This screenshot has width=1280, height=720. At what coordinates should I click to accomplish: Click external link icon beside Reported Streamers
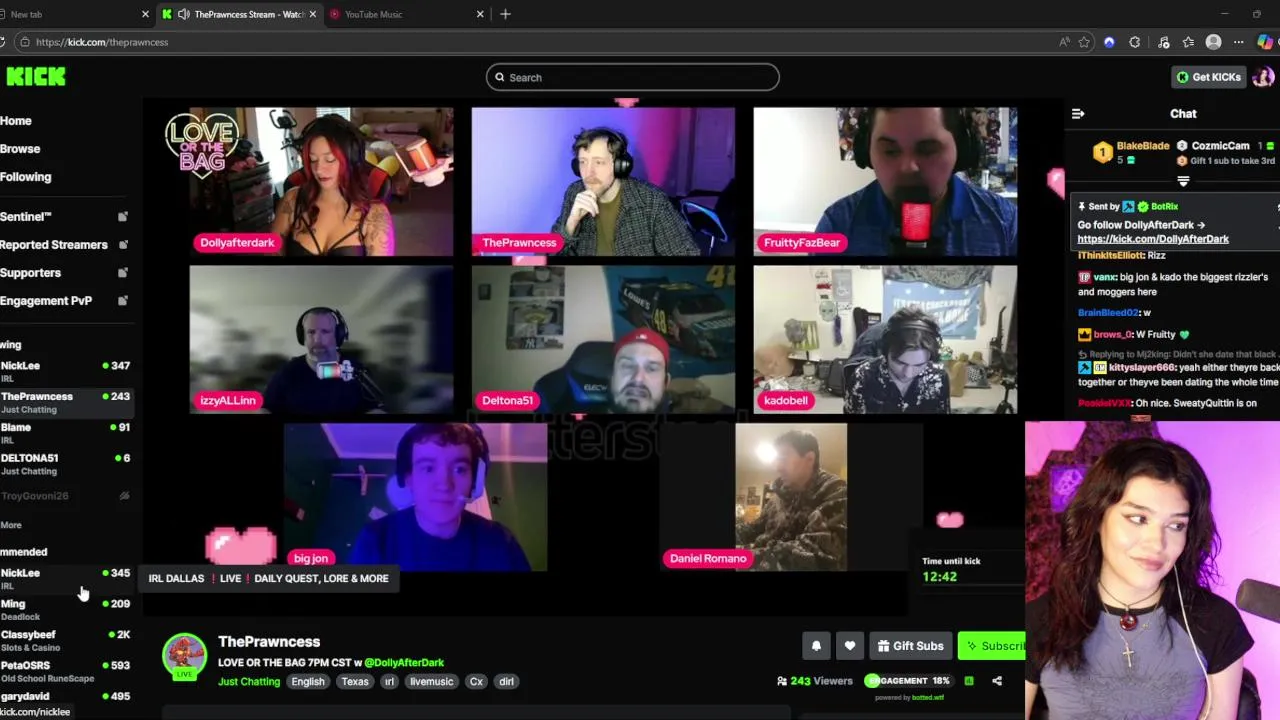123,245
